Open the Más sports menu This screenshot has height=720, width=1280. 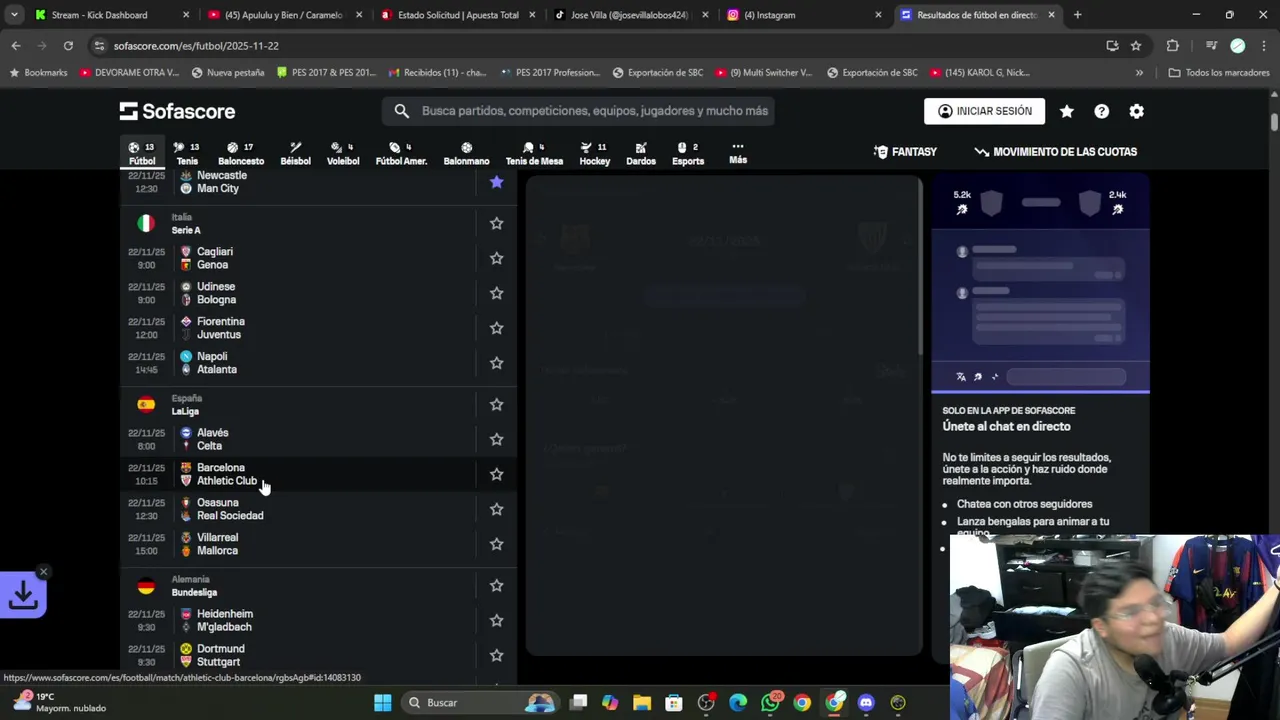pyautogui.click(x=738, y=153)
